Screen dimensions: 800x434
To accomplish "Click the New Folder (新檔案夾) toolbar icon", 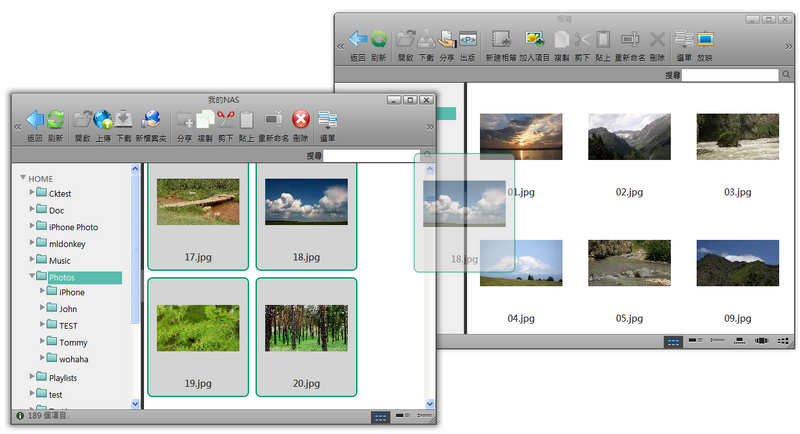I will (x=151, y=120).
